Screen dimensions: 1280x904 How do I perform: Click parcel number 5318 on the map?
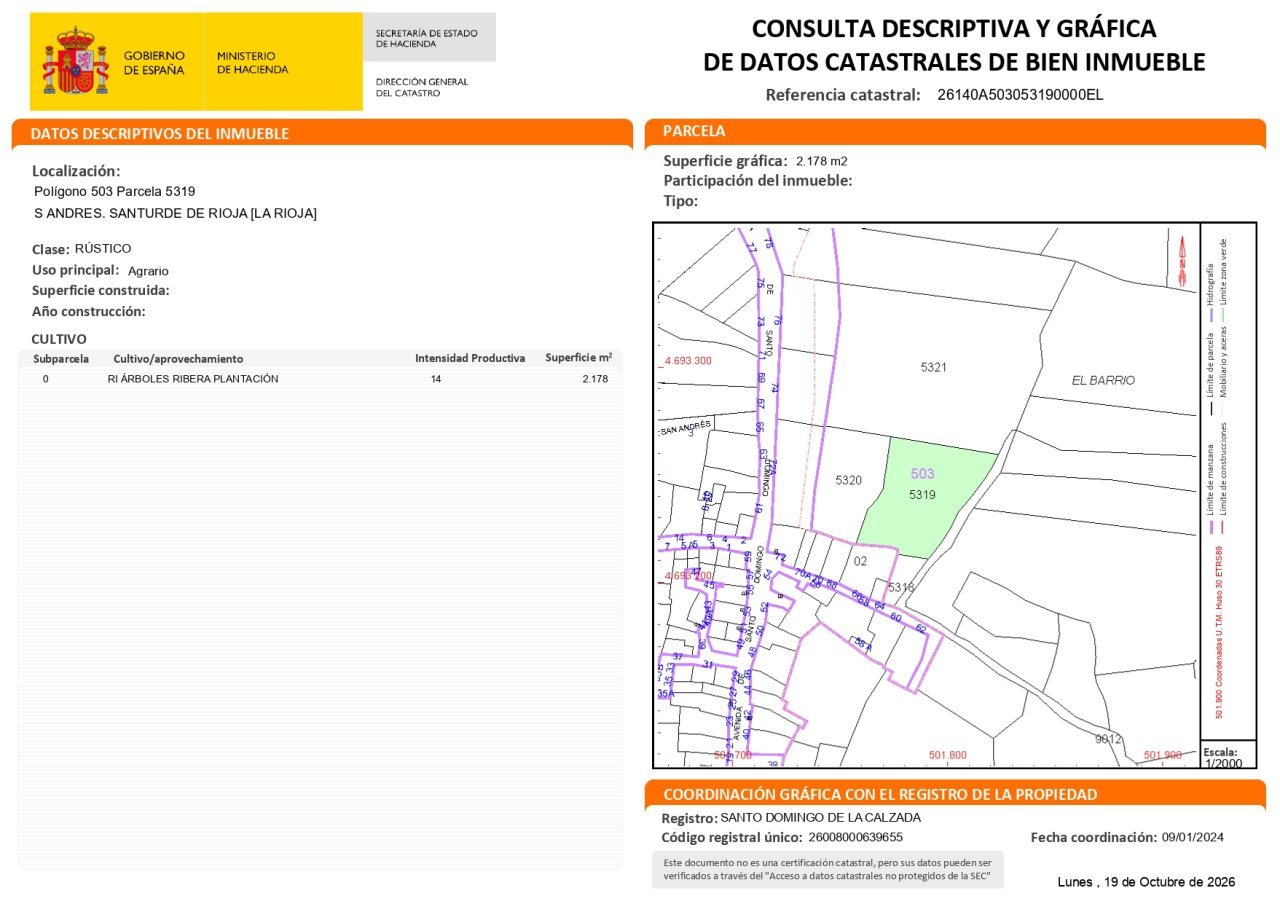click(x=901, y=587)
